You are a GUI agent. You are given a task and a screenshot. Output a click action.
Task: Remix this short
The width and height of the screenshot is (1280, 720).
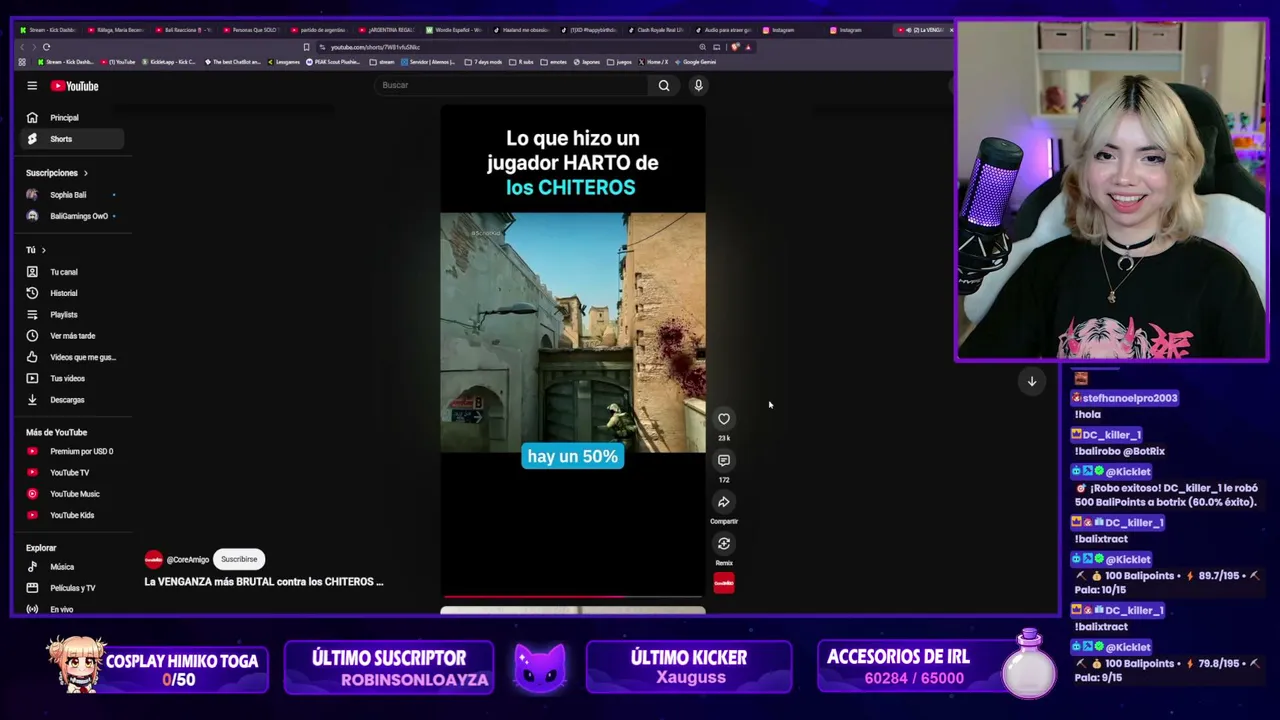coord(724,544)
